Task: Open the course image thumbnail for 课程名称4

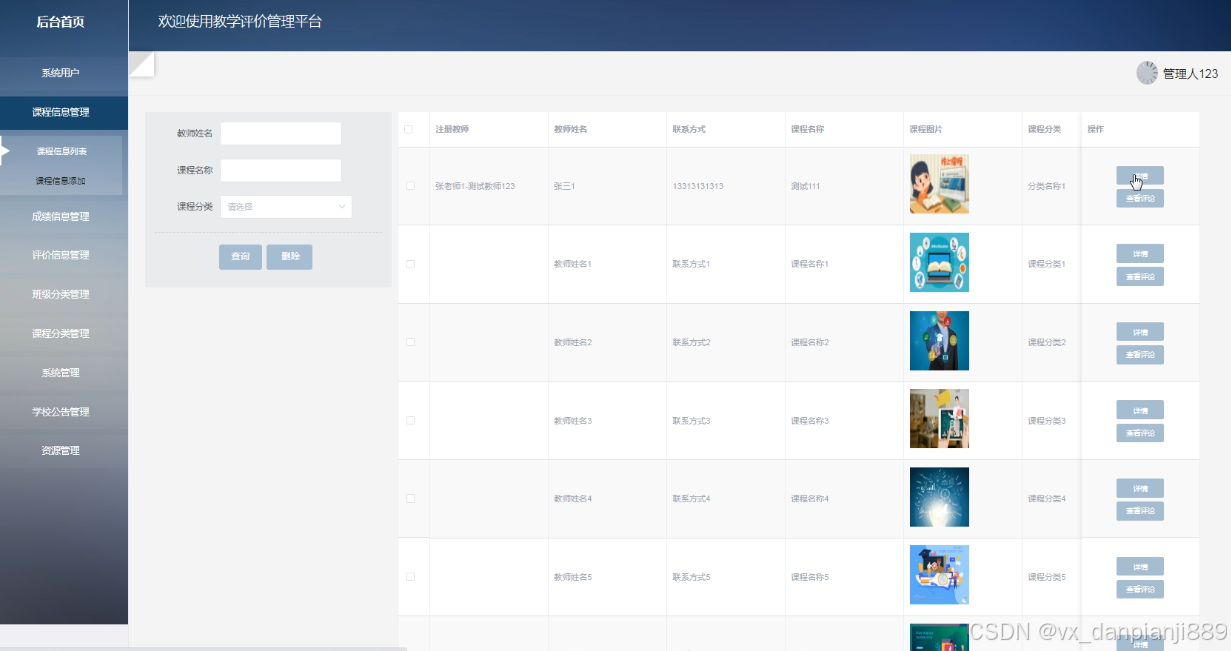Action: tap(939, 497)
